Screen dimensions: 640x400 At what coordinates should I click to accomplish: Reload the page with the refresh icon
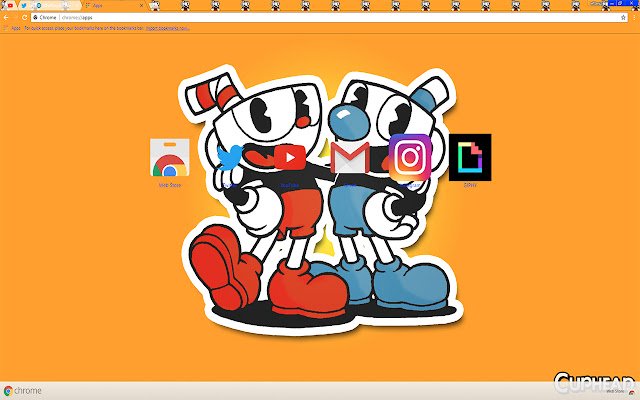[x=24, y=18]
